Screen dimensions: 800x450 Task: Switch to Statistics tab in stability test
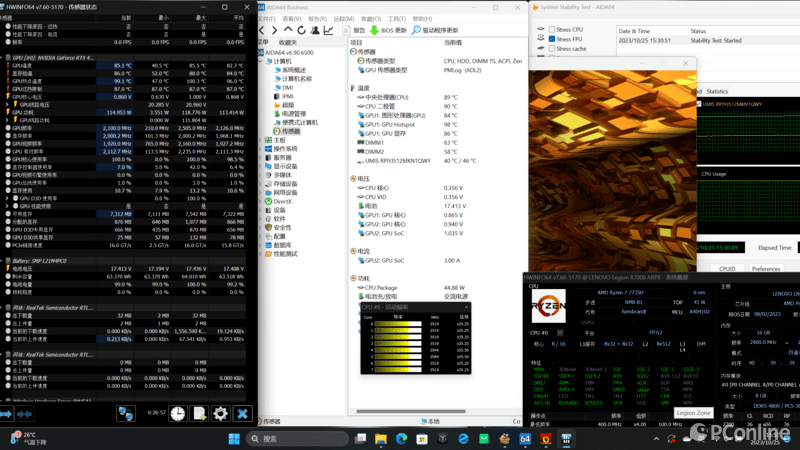(x=717, y=91)
